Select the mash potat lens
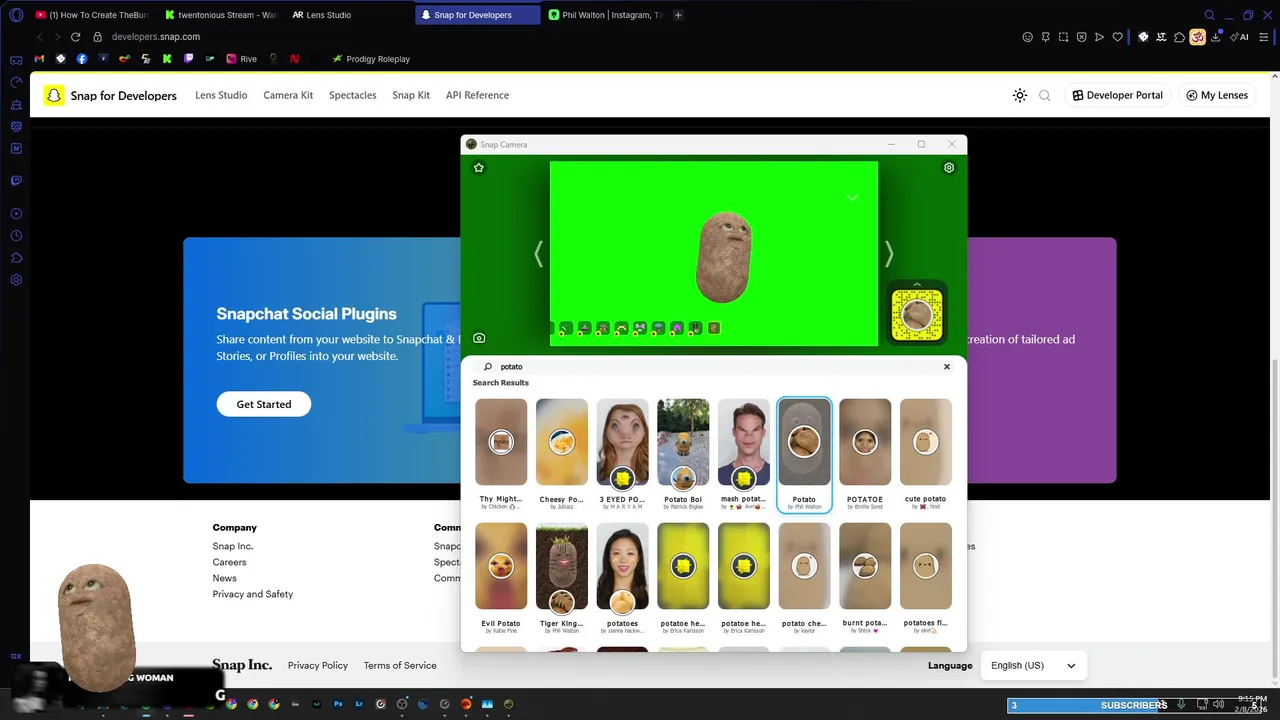 click(744, 455)
